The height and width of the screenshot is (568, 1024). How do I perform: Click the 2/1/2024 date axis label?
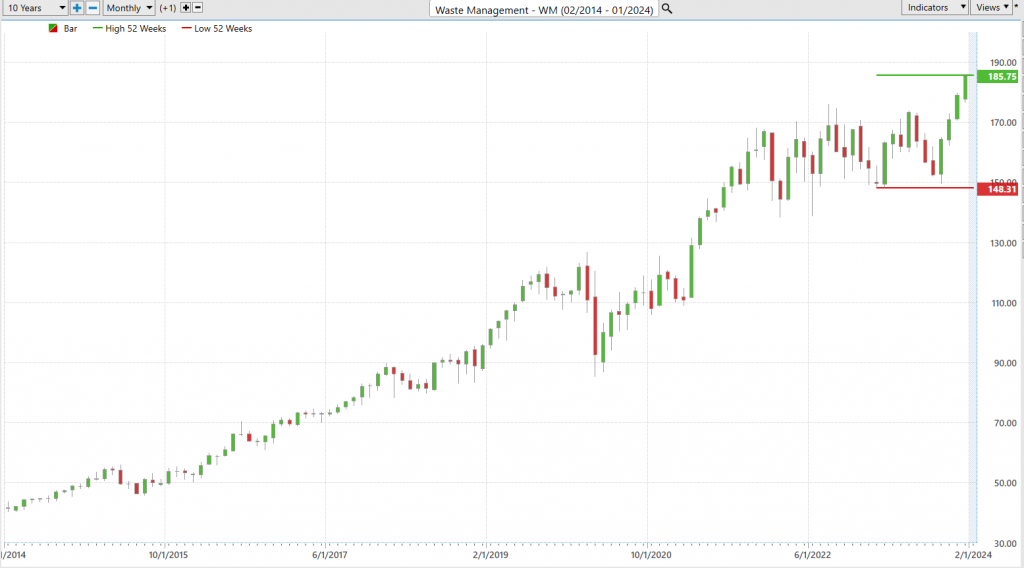pyautogui.click(x=973, y=555)
